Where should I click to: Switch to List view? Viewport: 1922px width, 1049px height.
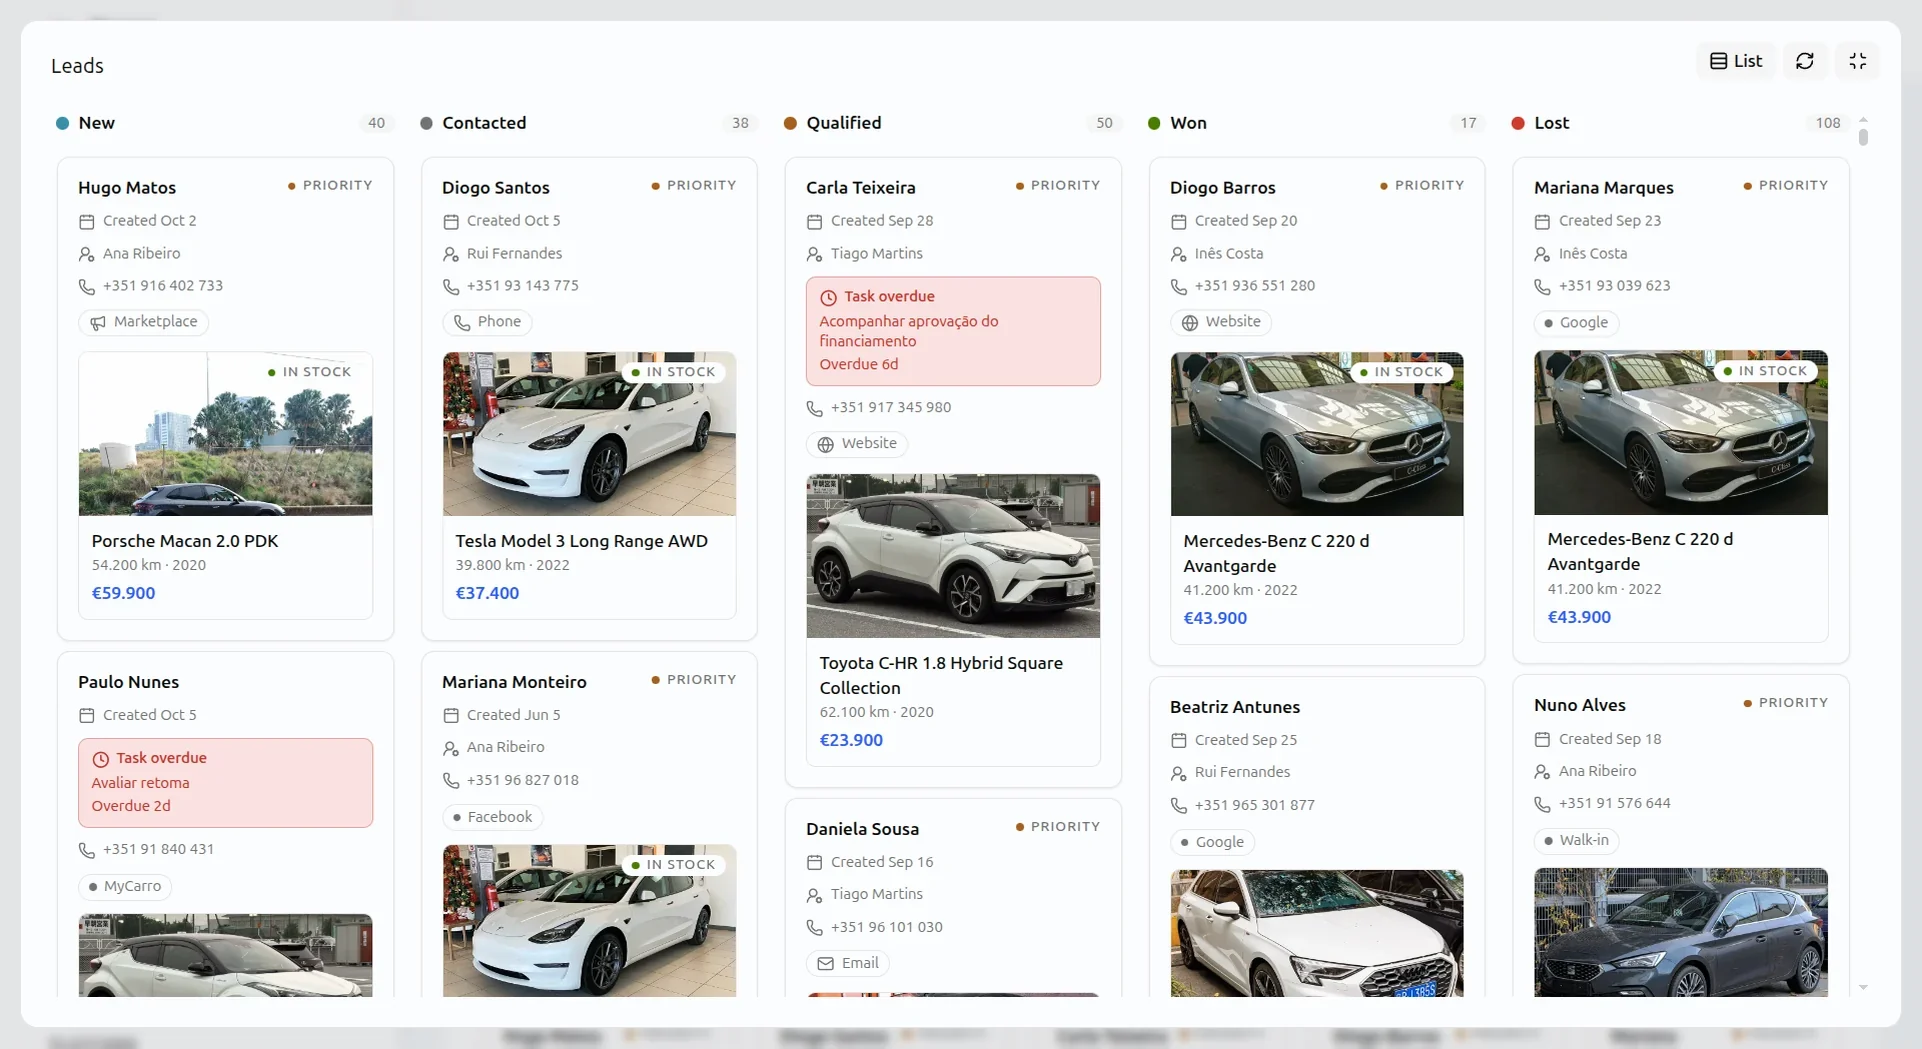tap(1736, 61)
